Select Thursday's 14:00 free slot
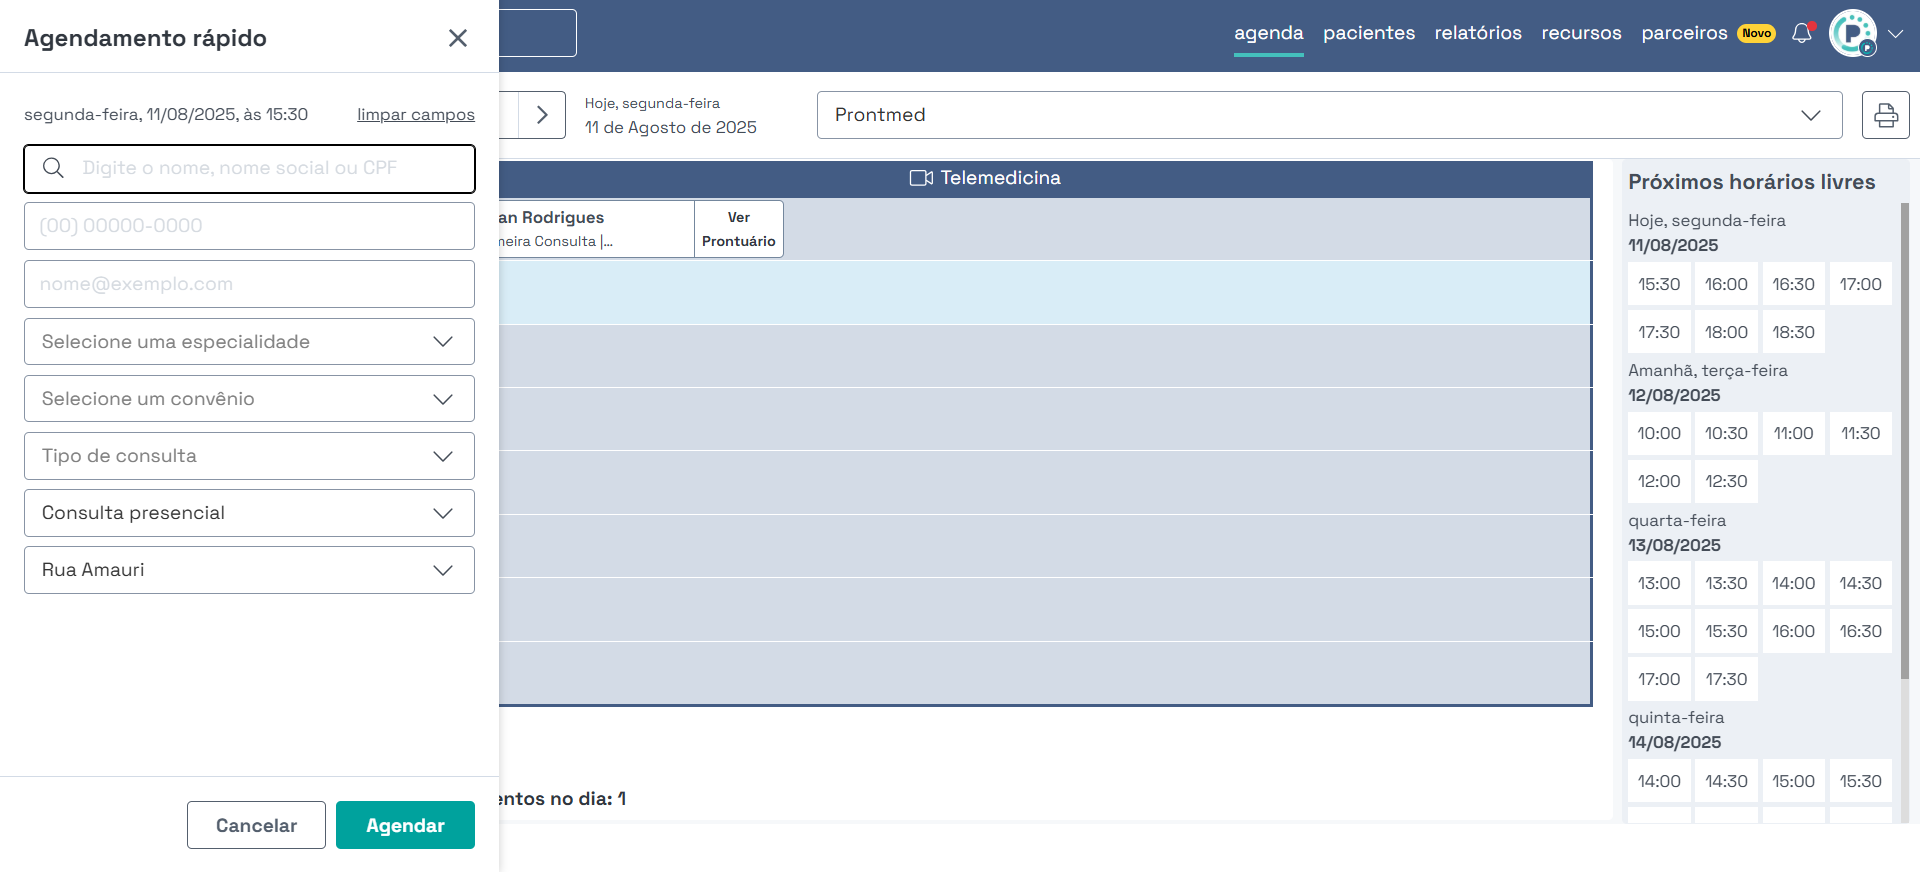 (x=1659, y=781)
